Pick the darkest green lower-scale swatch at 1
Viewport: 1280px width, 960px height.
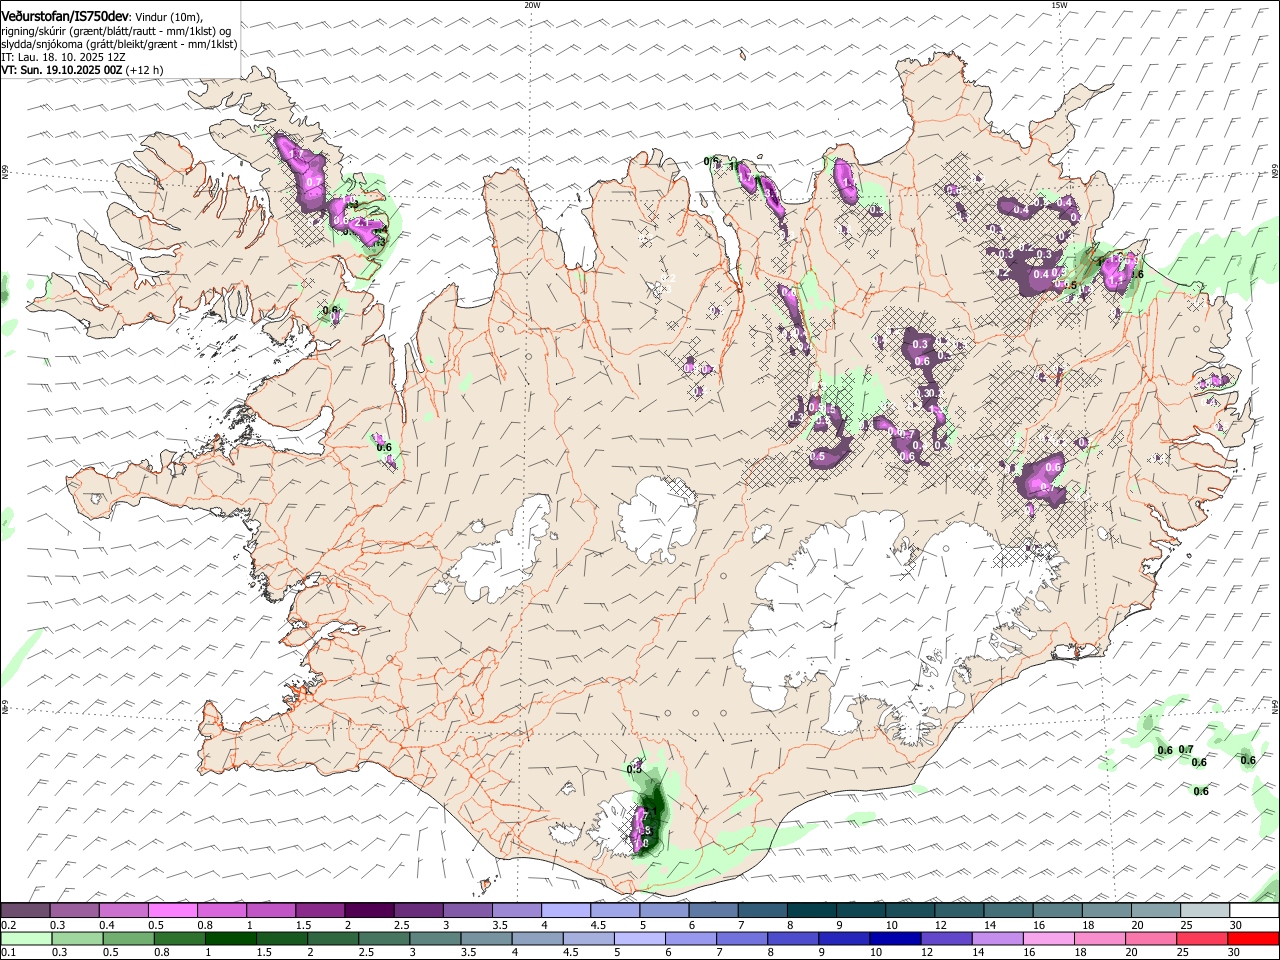click(x=231, y=938)
